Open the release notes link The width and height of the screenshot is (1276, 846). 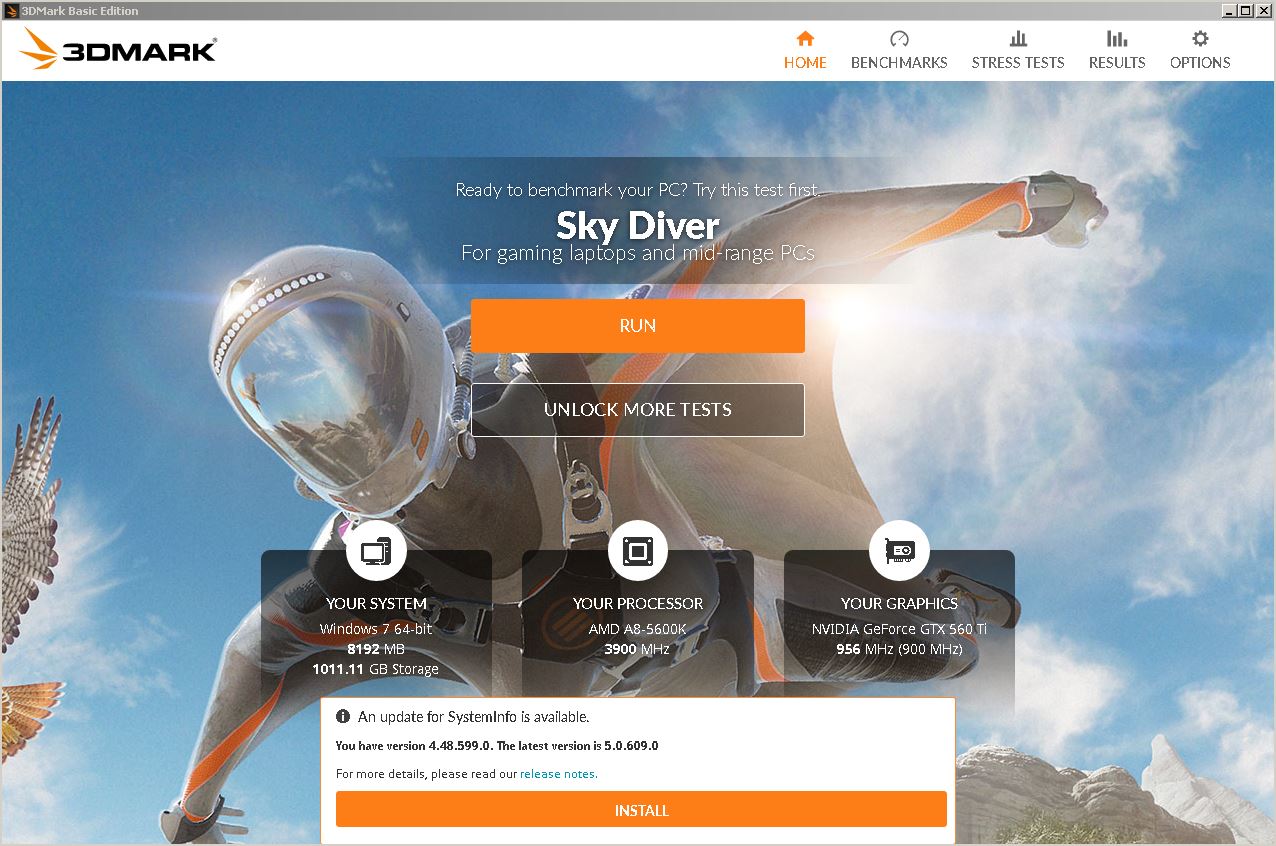coord(558,774)
